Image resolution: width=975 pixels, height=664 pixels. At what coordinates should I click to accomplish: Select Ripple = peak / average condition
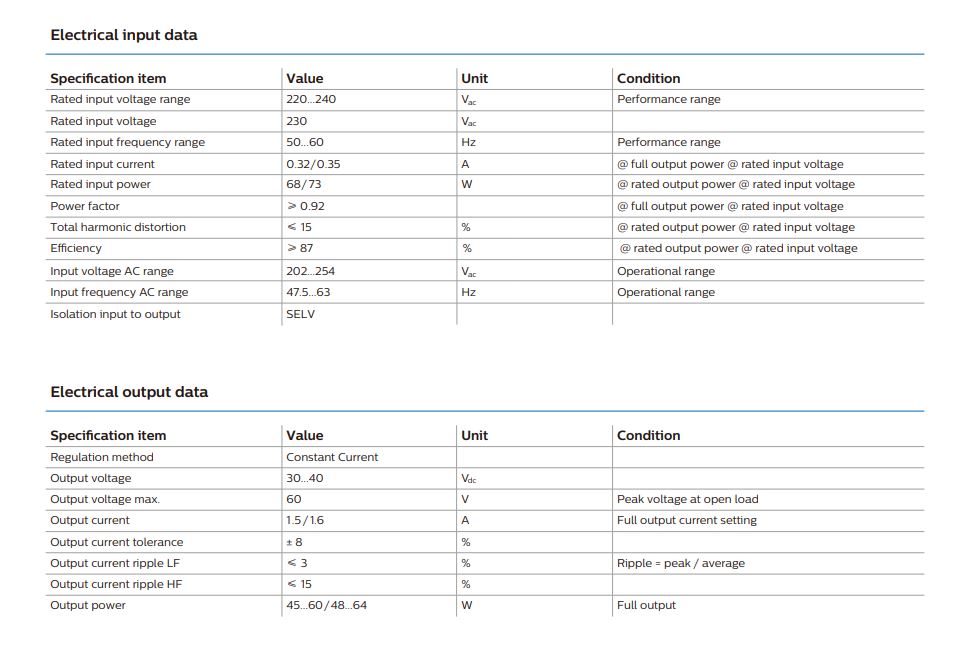681,563
